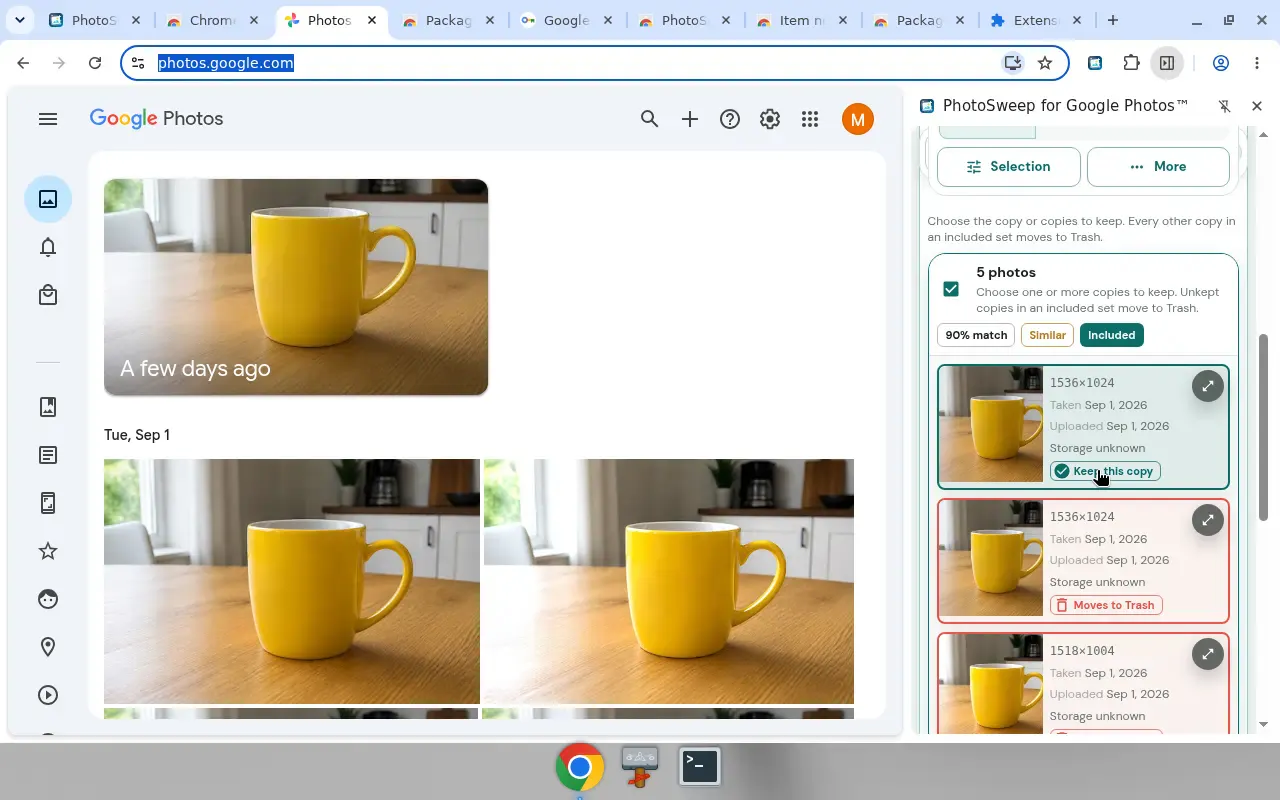Open the Google Photos settings gear
The width and height of the screenshot is (1280, 800).
(x=770, y=119)
